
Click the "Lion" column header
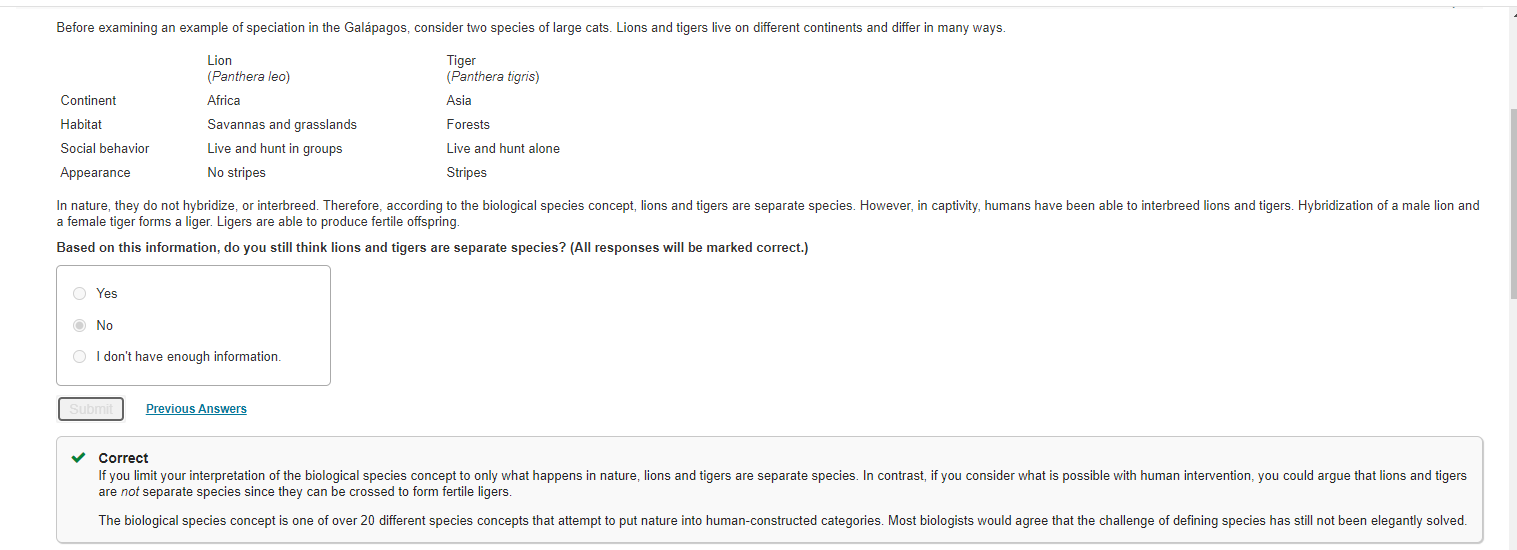220,61
